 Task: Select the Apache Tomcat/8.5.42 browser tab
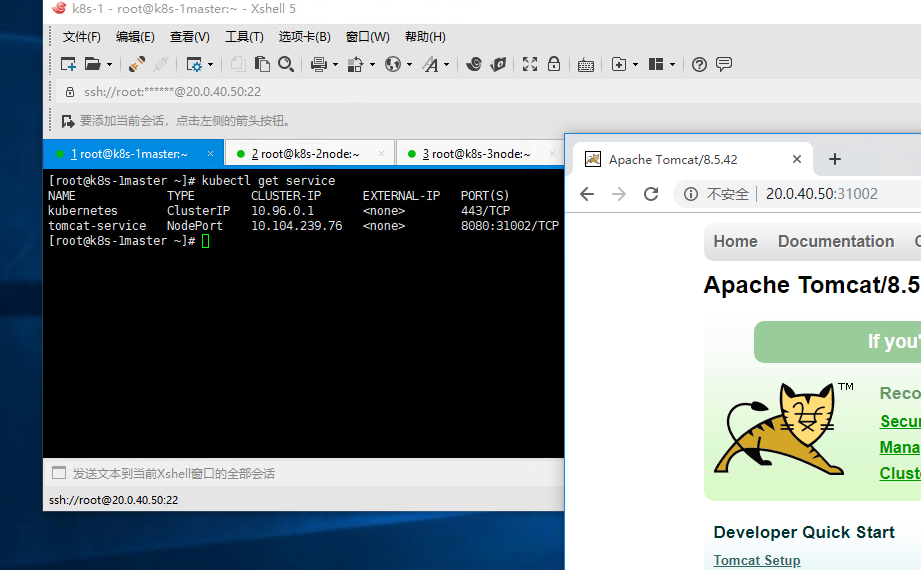point(693,159)
